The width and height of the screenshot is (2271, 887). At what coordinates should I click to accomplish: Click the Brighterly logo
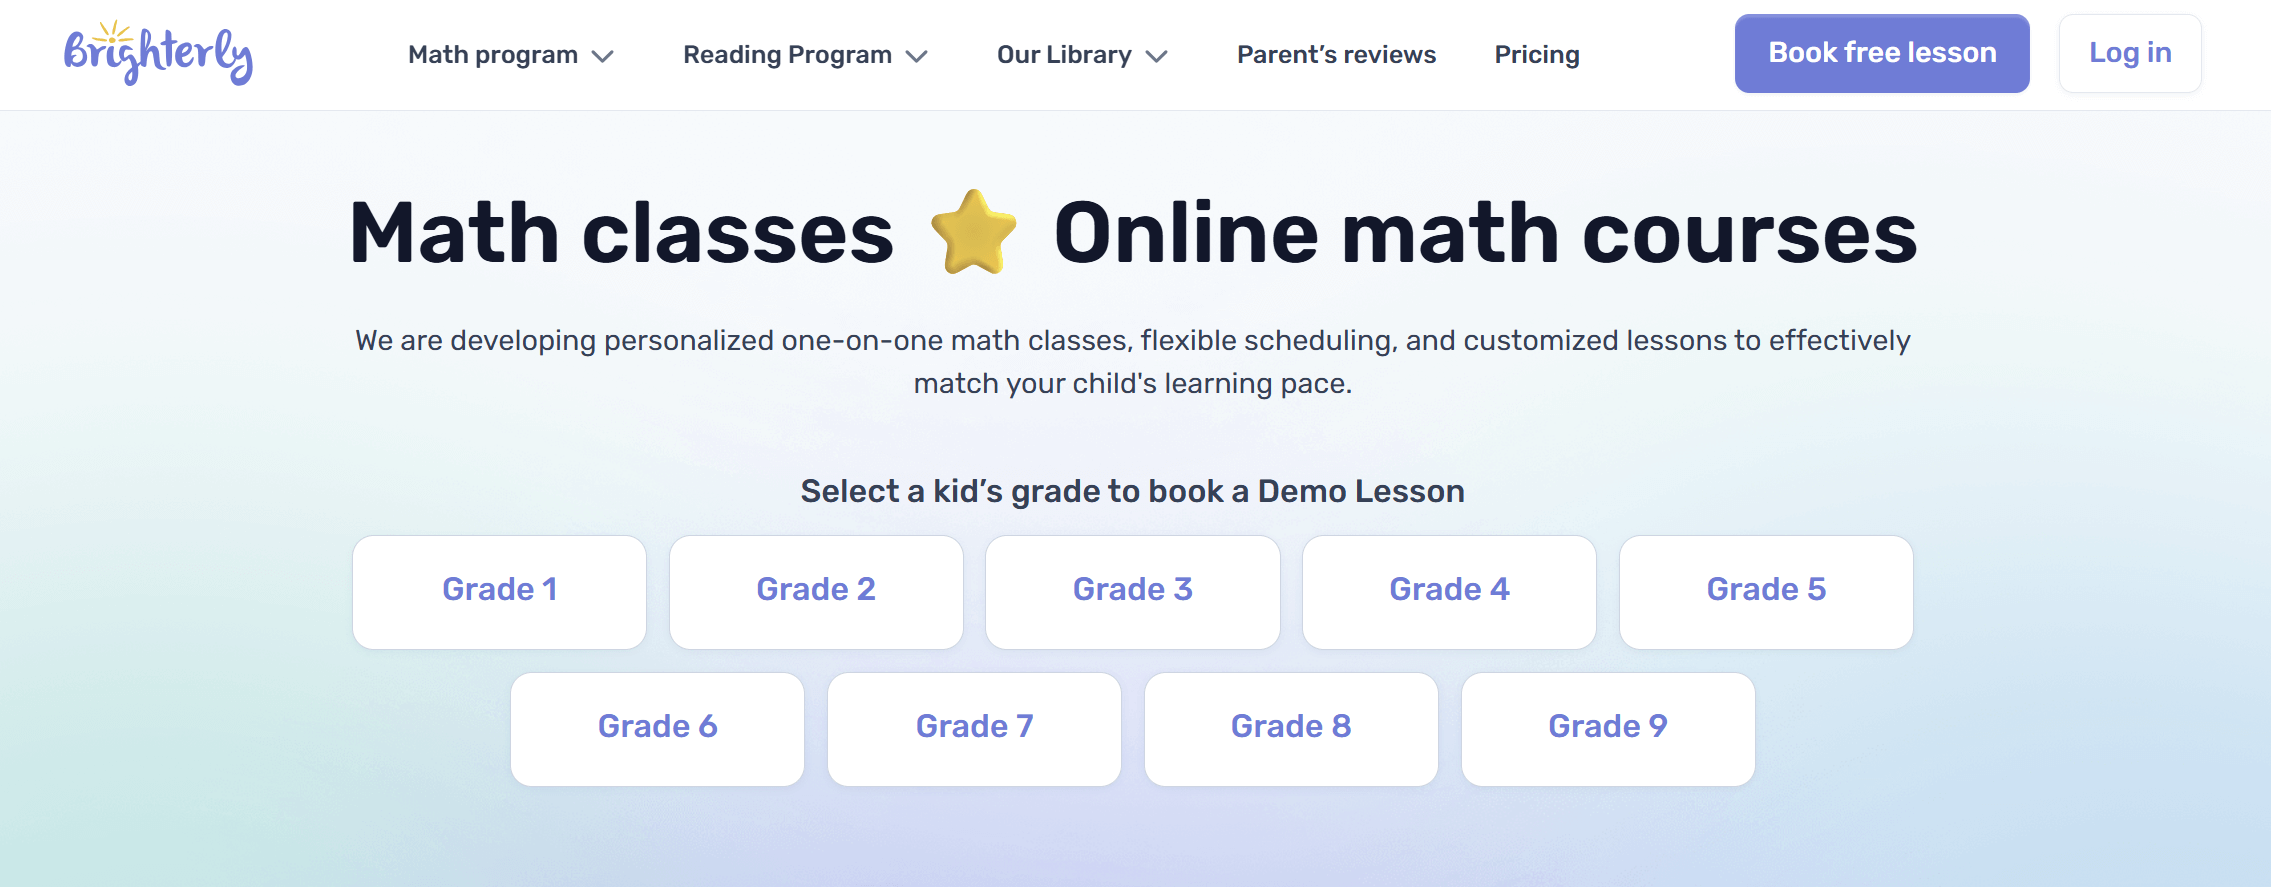(x=158, y=54)
